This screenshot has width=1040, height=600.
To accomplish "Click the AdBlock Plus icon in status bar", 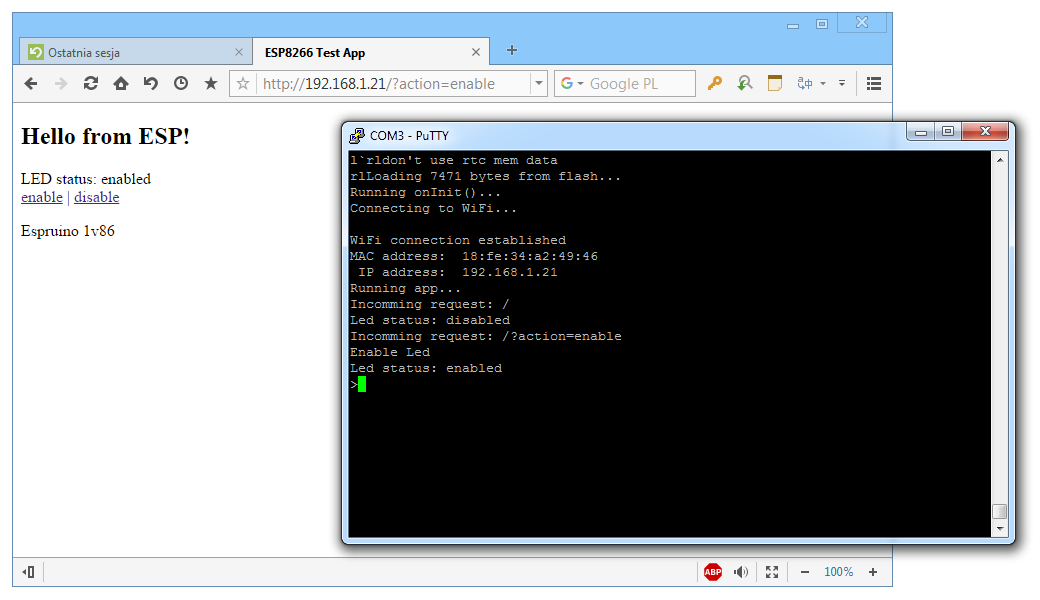I will pos(712,572).
